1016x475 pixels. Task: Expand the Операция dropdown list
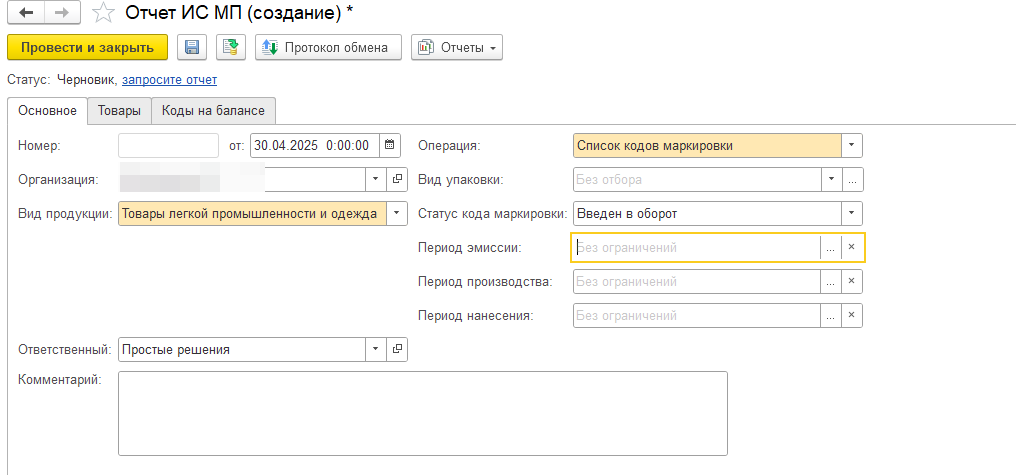pos(851,145)
